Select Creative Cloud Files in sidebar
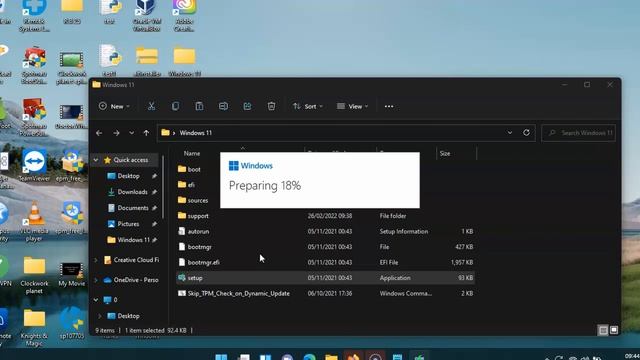The width and height of the screenshot is (640, 360). click(x=136, y=260)
